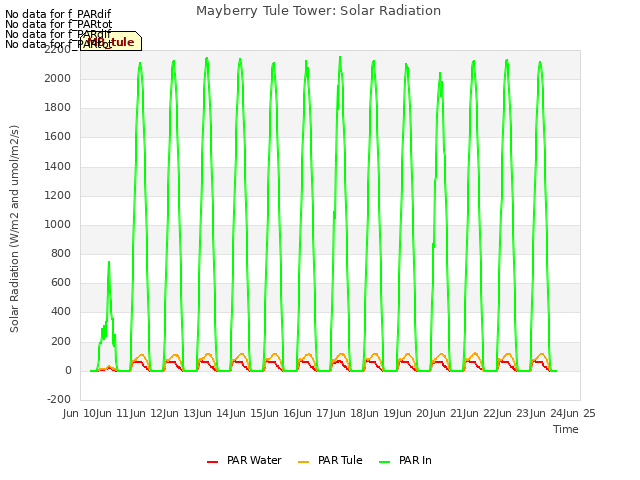Click the 1200 y-axis tick label
Screen dimensions: 640x480
[x=58, y=195]
